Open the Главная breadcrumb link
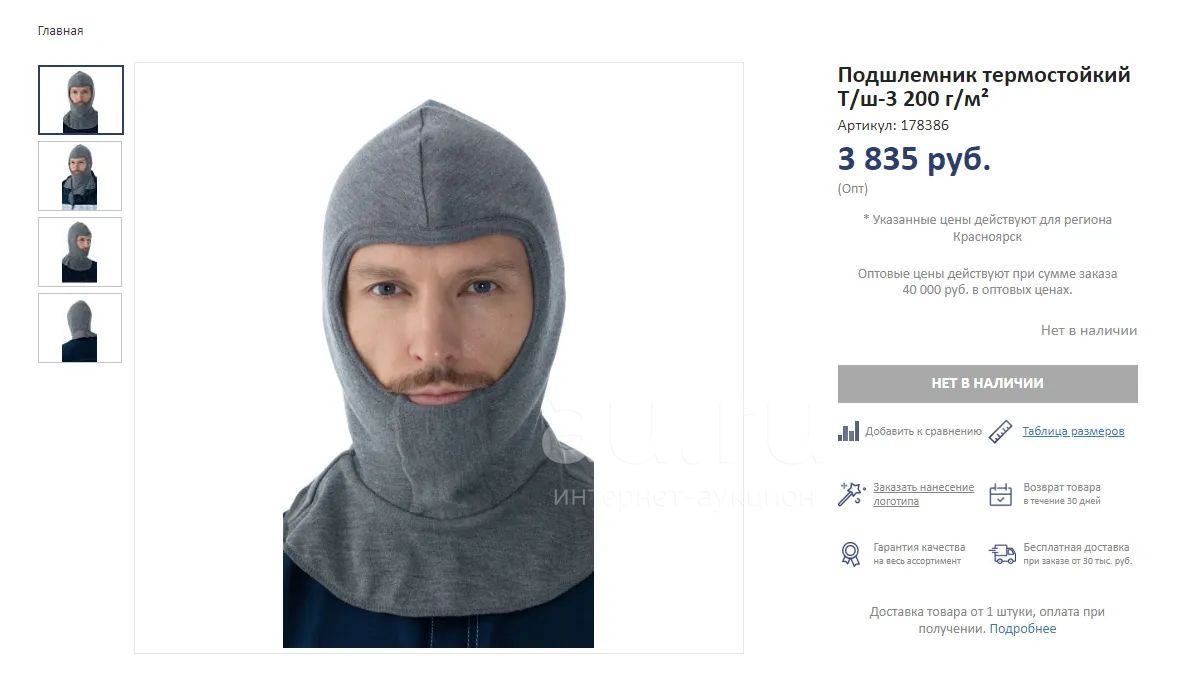The height and width of the screenshot is (682, 1197). click(60, 31)
